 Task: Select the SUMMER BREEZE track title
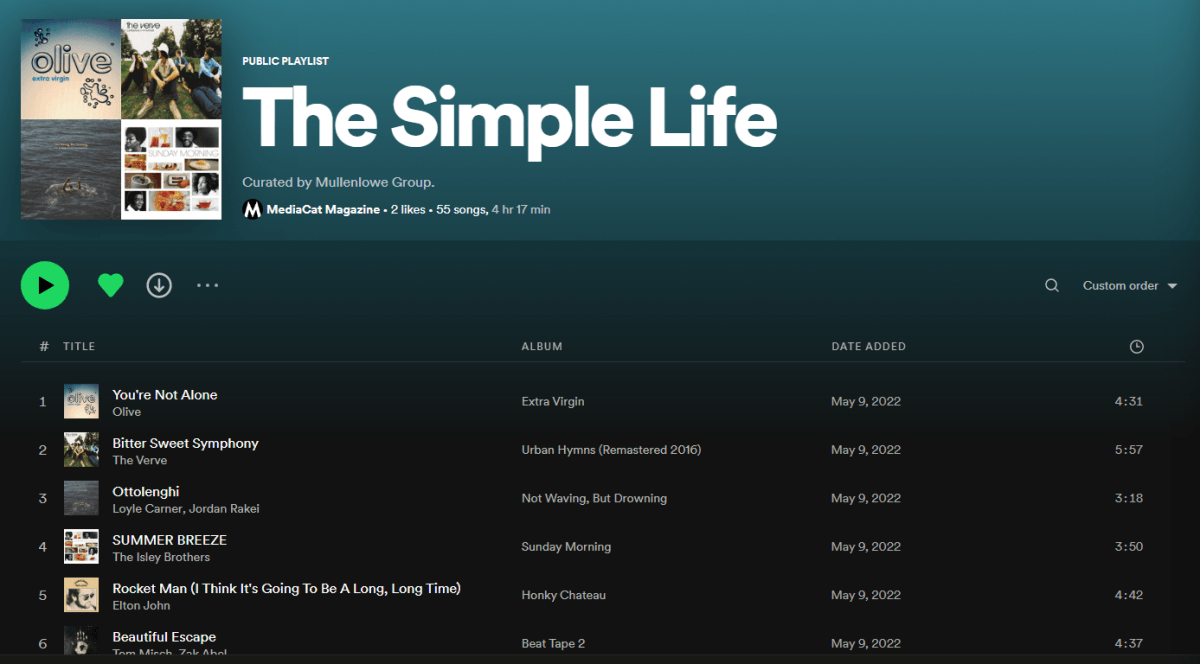(x=169, y=540)
